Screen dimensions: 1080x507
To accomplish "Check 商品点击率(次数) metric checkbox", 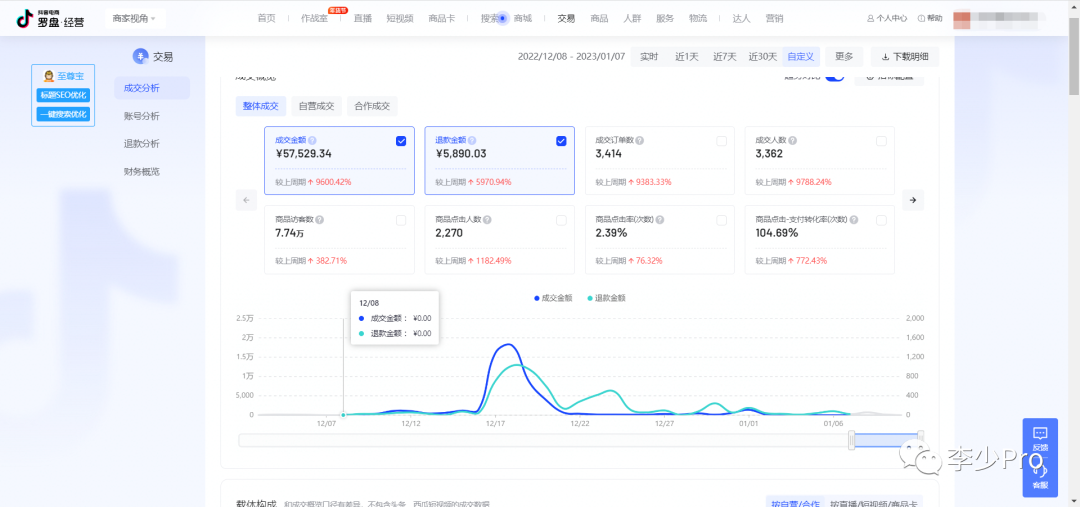I will click(721, 220).
